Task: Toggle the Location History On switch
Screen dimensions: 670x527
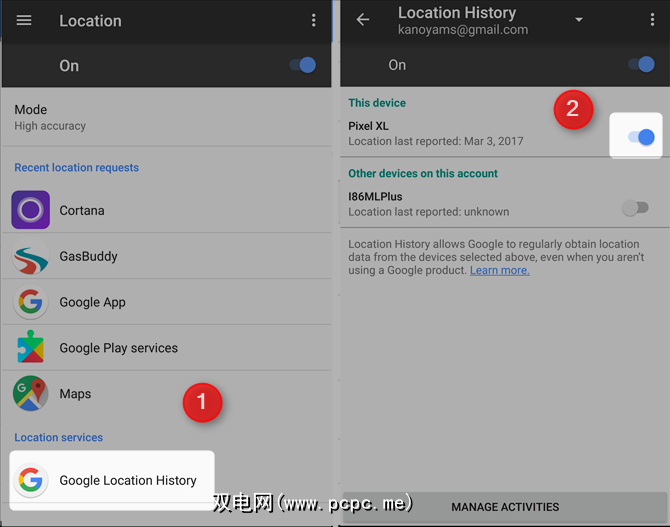Action: click(641, 65)
